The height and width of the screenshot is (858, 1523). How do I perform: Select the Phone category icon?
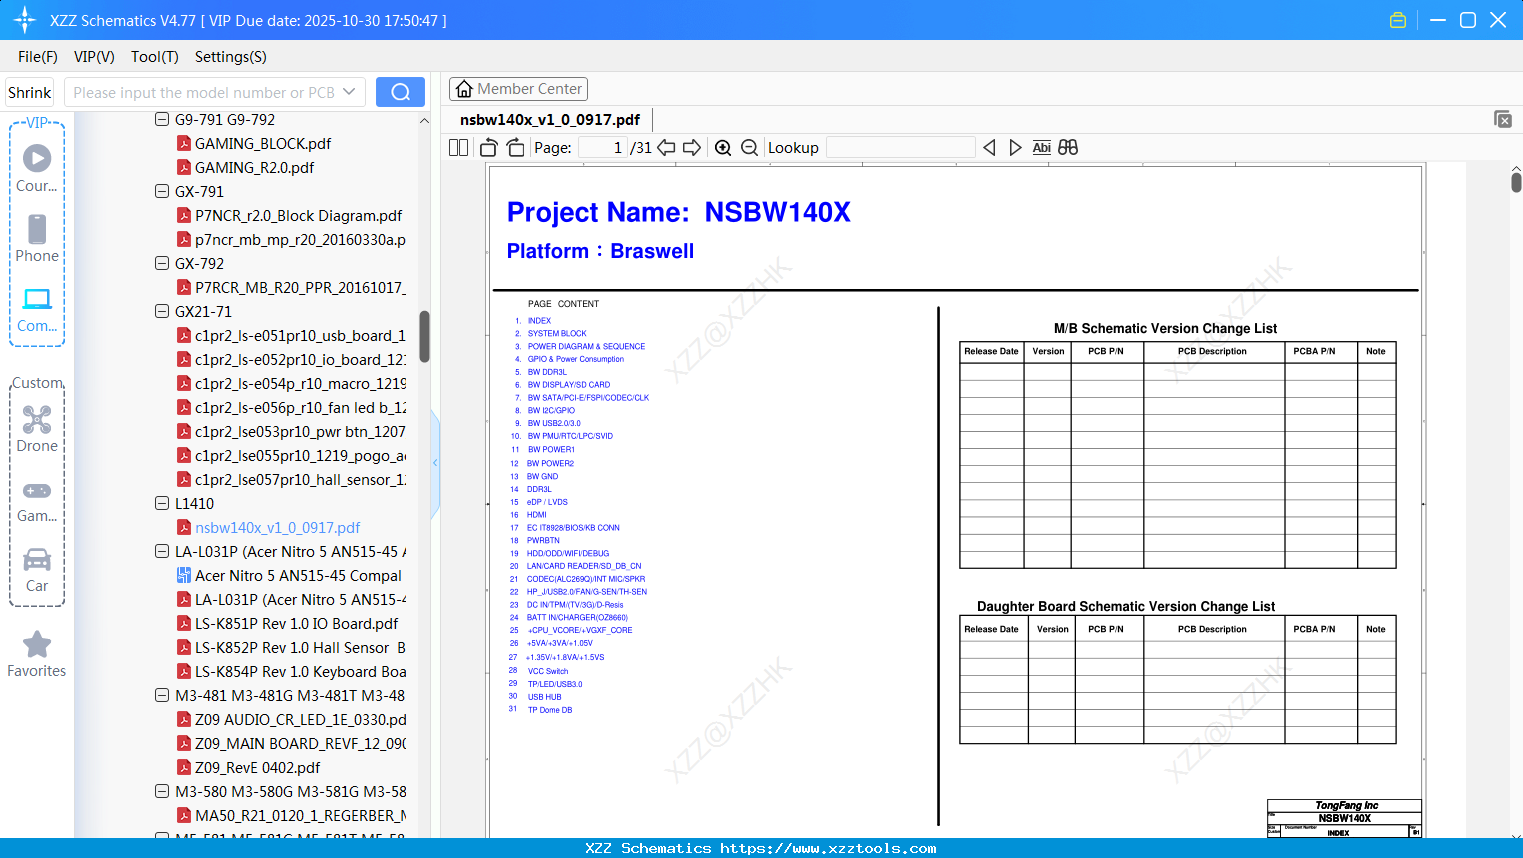37,229
